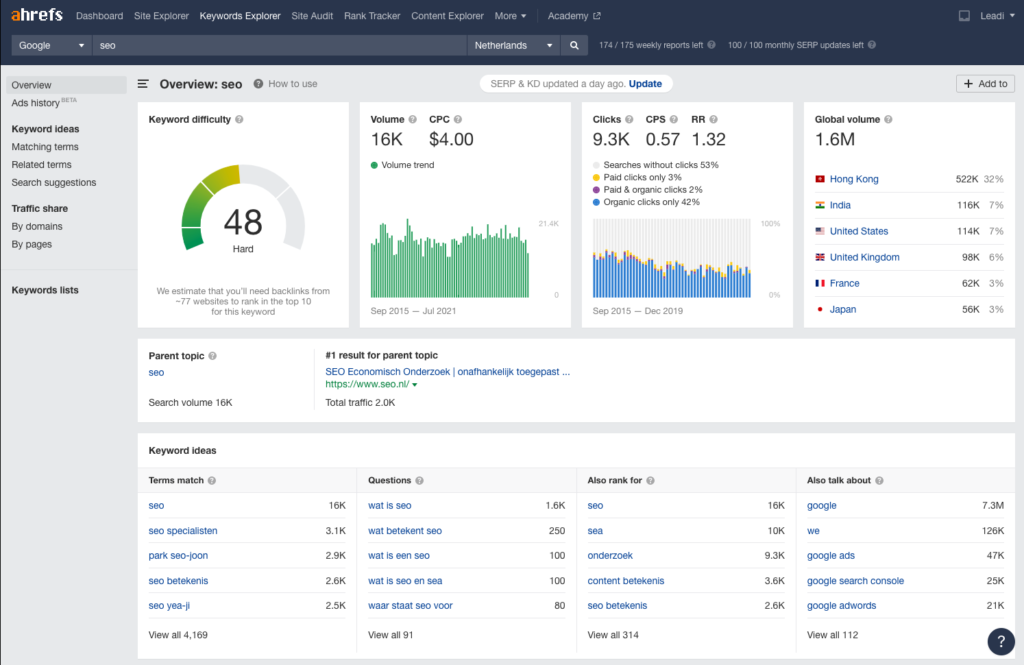The height and width of the screenshot is (665, 1024).
Task: Select Overview in the sidebar
Action: 67,85
